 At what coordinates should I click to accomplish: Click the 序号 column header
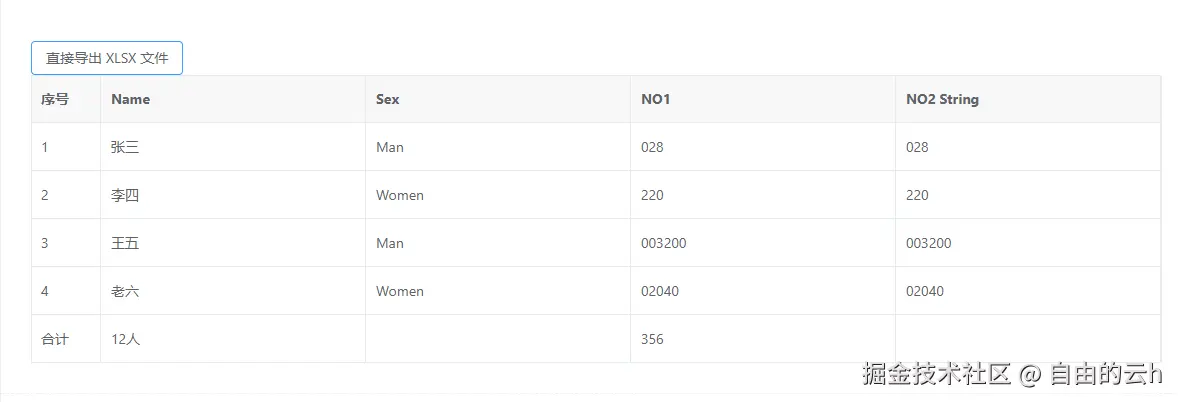[x=55, y=99]
